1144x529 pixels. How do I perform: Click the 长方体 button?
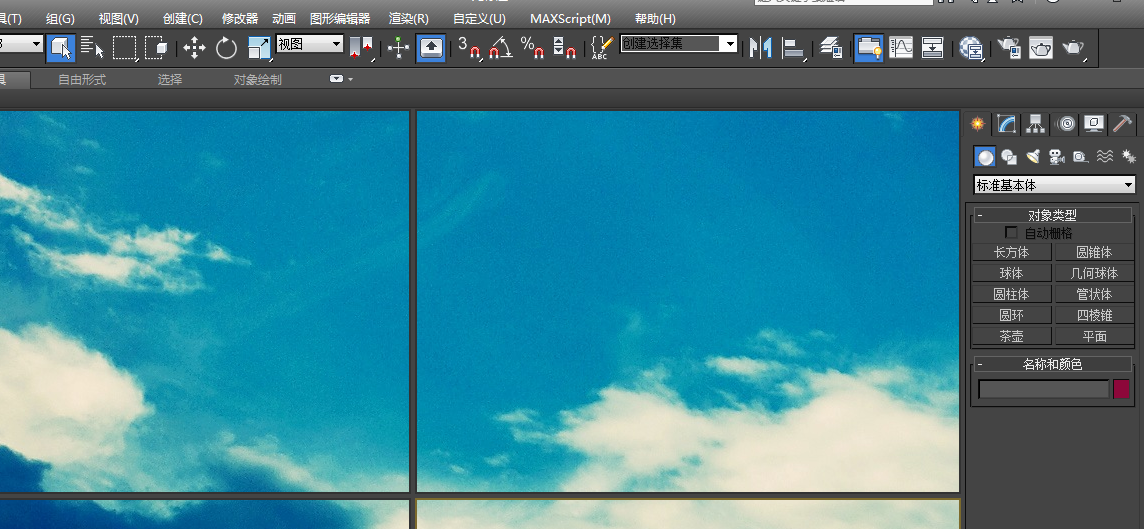pos(1011,253)
